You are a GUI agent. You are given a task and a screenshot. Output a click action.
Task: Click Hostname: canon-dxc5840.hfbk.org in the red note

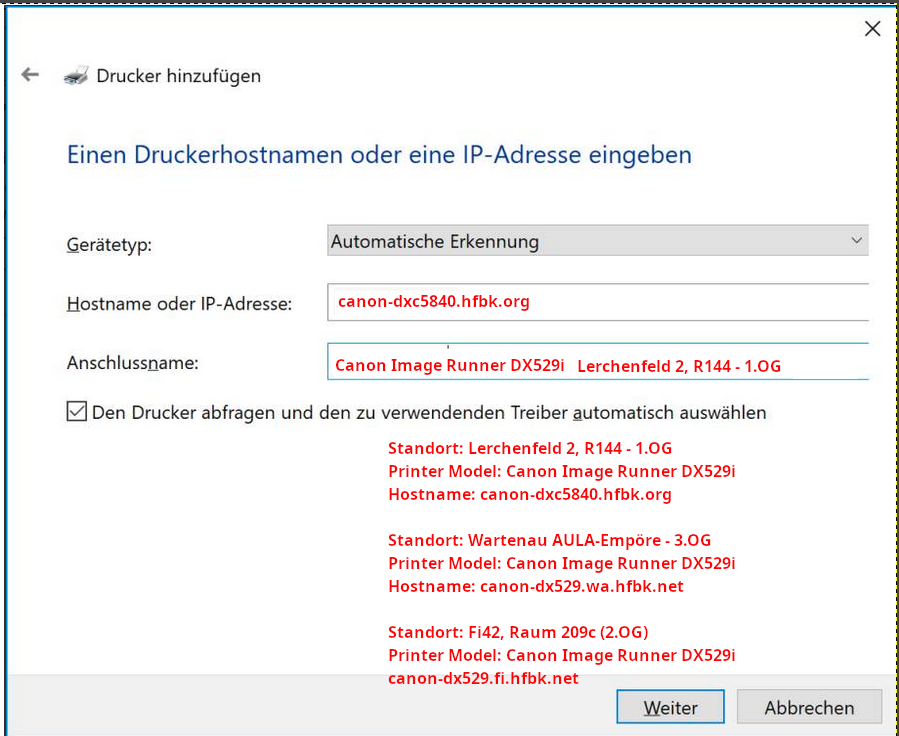tap(530, 494)
